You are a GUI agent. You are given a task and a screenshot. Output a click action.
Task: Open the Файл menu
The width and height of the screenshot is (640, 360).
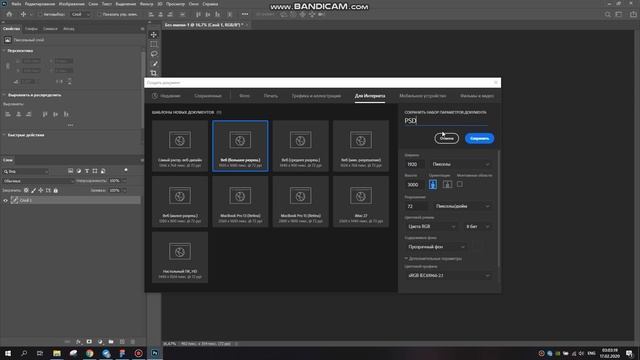pos(16,4)
